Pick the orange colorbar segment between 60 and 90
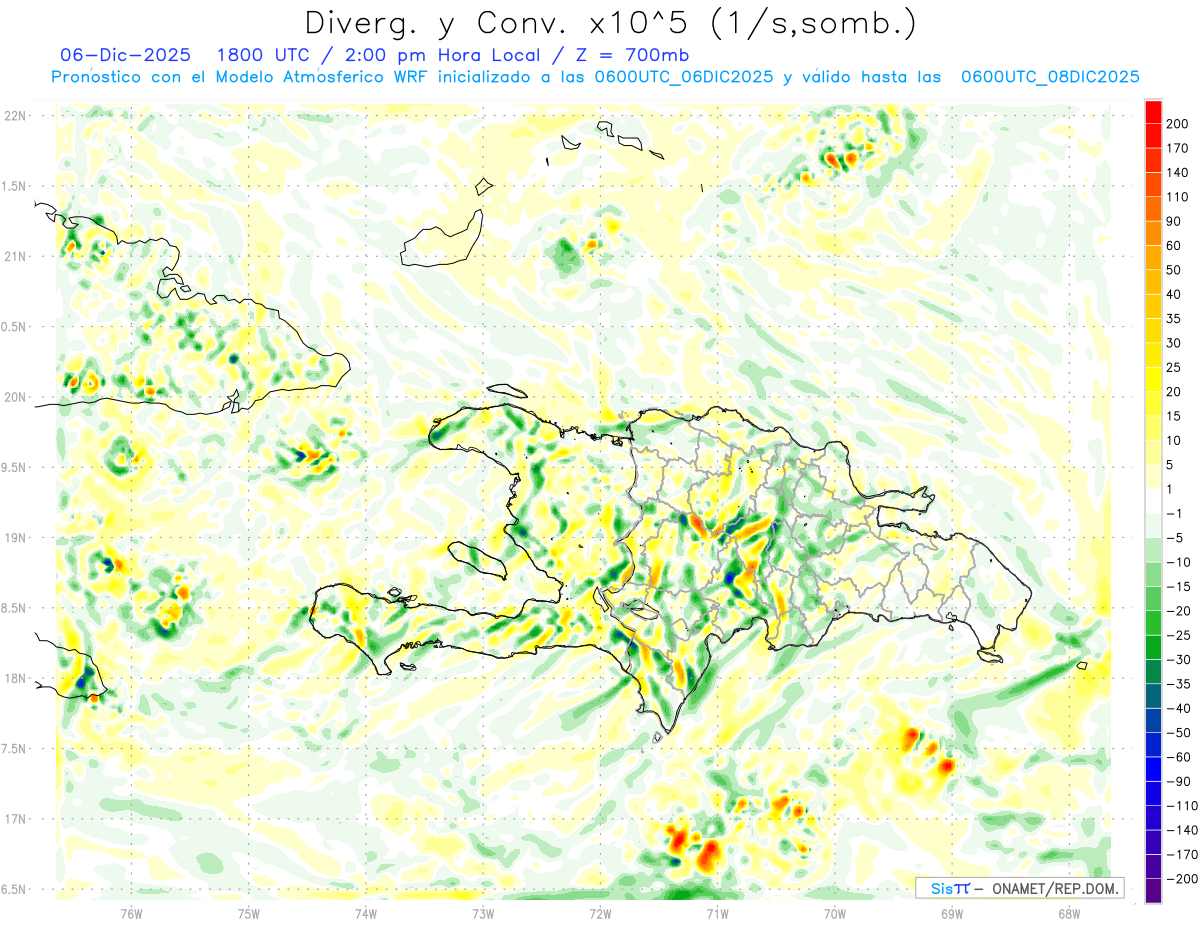Image resolution: width=1200 pixels, height=927 pixels. (x=1153, y=234)
